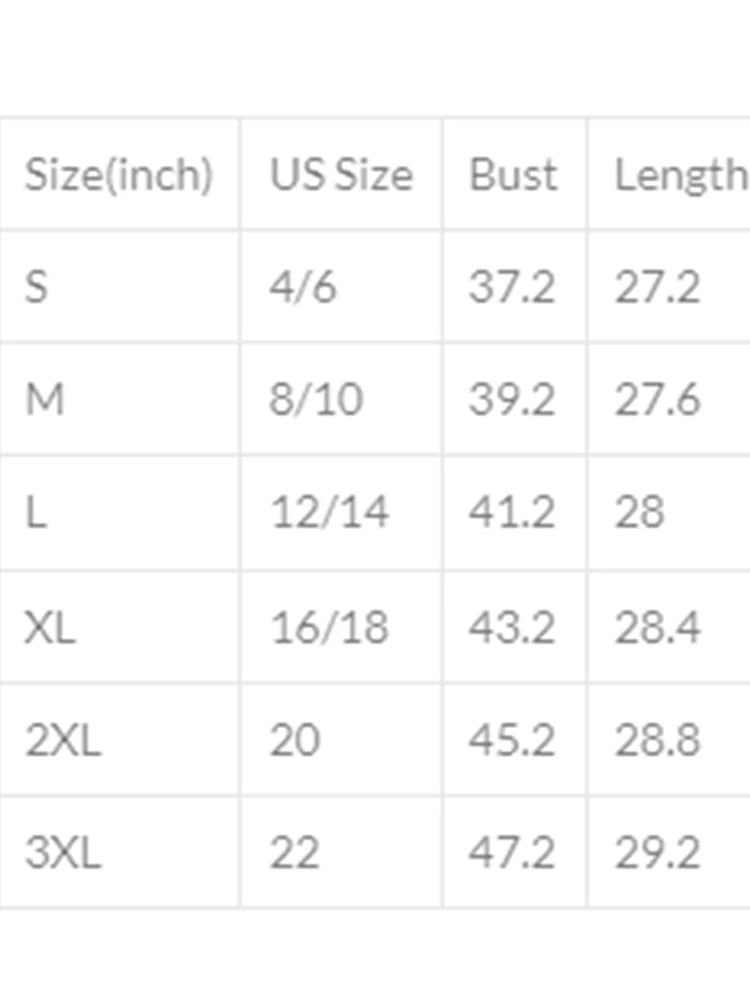Viewport: 750px width, 1000px height.
Task: Select the 3XL size row label
Action: [63, 854]
